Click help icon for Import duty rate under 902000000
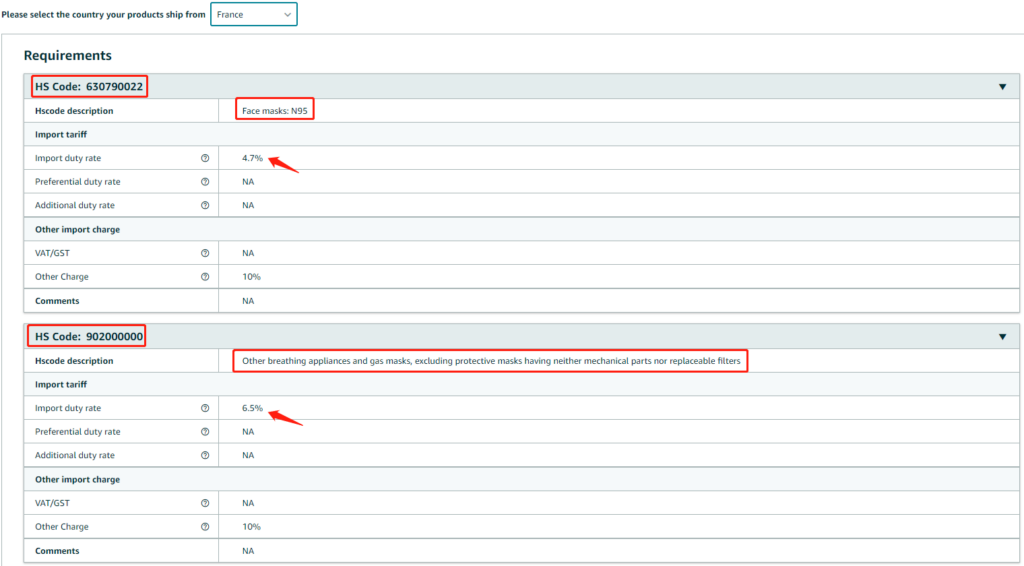 tap(205, 408)
